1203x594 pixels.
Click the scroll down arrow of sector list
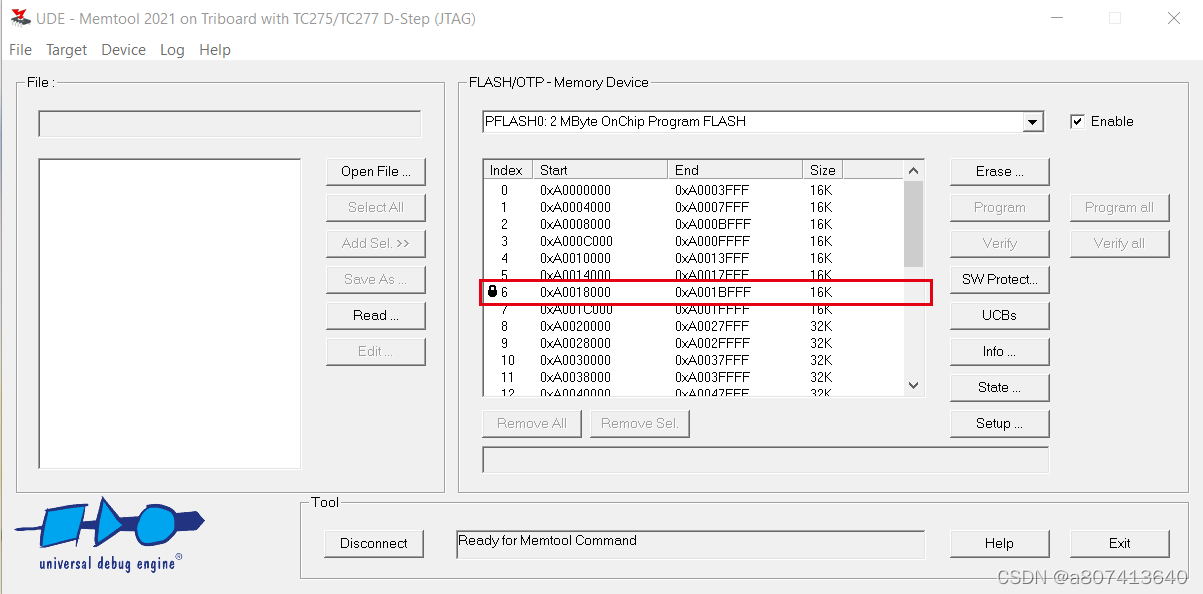point(913,385)
